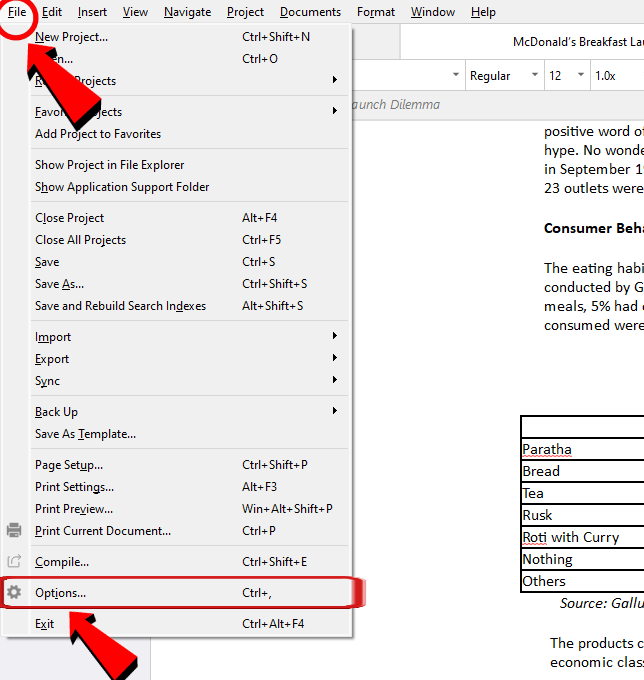The width and height of the screenshot is (644, 680).
Task: Expand the Export submenu
Action: point(190,359)
